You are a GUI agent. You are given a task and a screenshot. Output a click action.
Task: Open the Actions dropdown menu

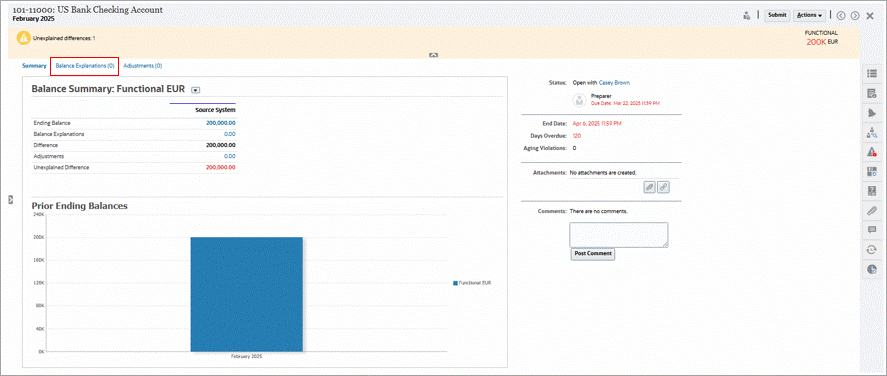pos(810,15)
